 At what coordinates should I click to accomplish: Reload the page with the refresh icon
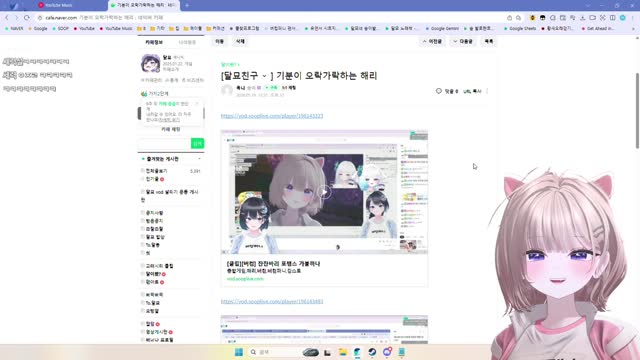[x=27, y=18]
